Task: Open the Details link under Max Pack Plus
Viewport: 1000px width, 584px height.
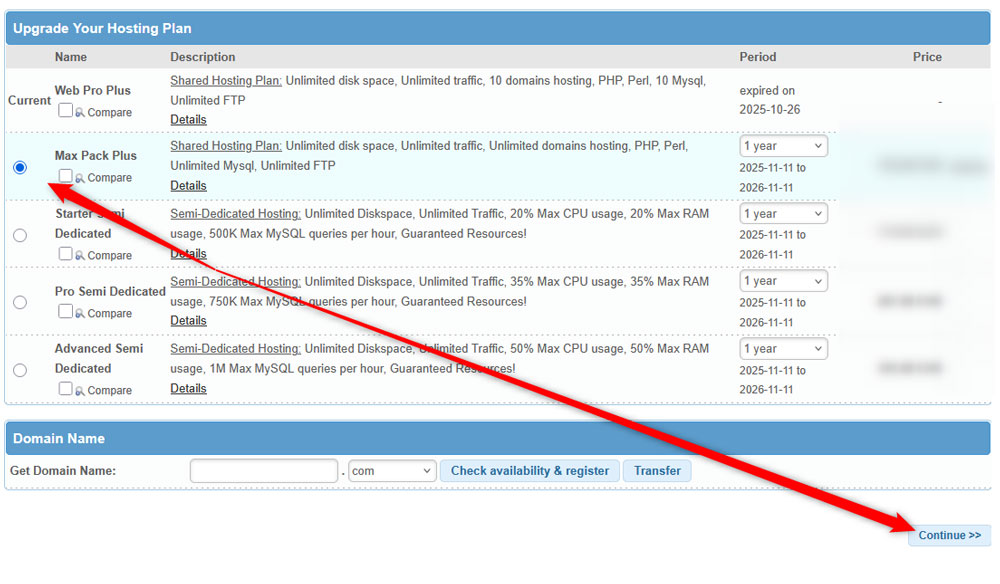Action: [188, 185]
